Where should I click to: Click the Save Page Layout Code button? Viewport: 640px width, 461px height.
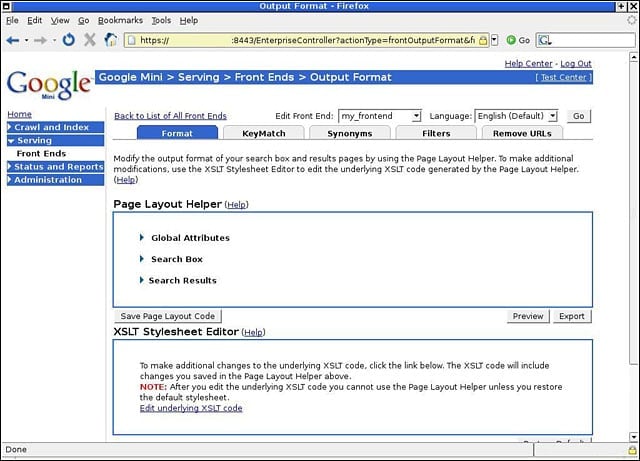point(167,316)
